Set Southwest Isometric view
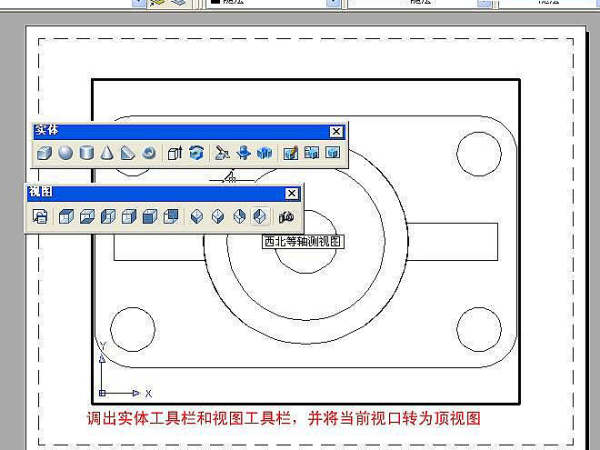The width and height of the screenshot is (600, 450). [197, 217]
